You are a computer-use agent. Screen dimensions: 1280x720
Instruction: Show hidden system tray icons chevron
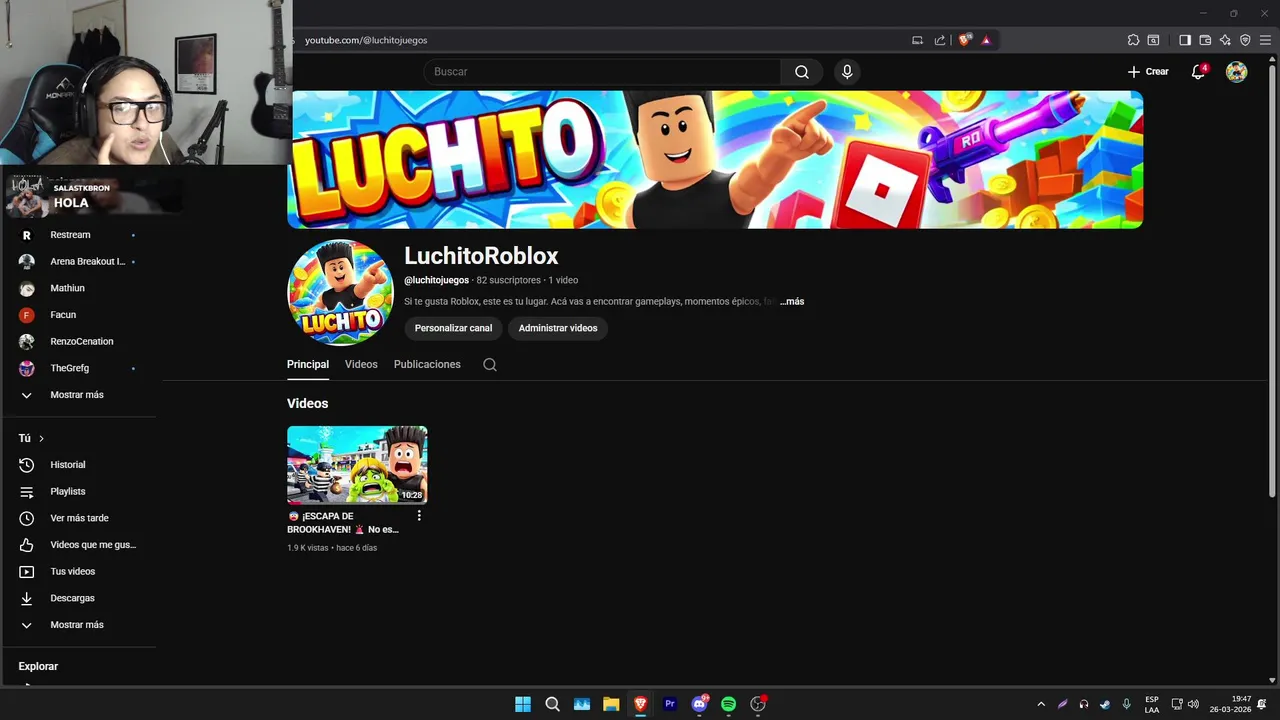click(x=1041, y=704)
